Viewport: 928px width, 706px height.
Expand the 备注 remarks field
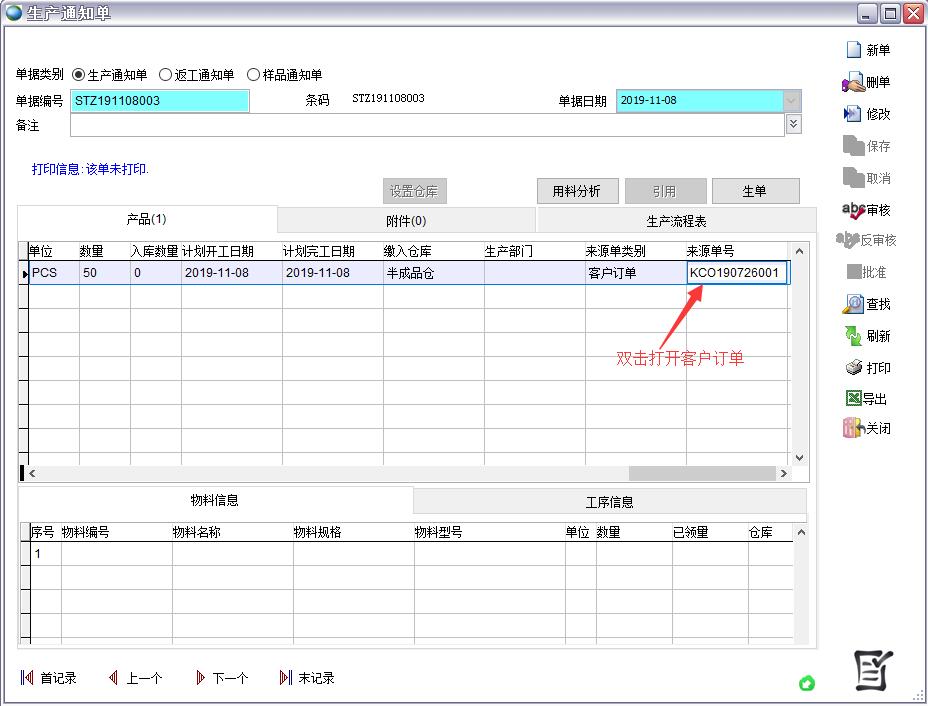point(794,124)
